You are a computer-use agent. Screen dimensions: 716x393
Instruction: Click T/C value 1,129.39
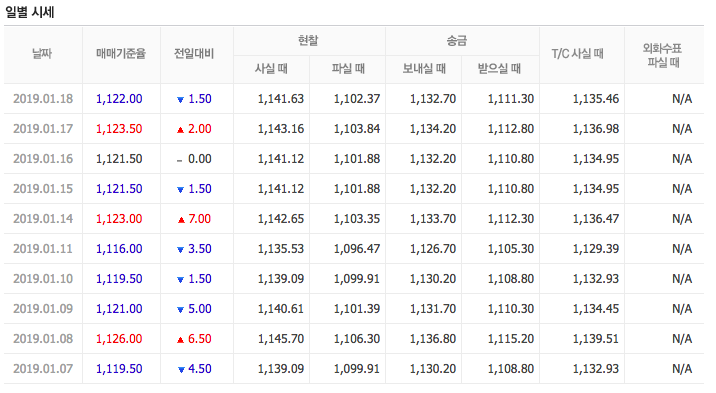click(x=596, y=249)
